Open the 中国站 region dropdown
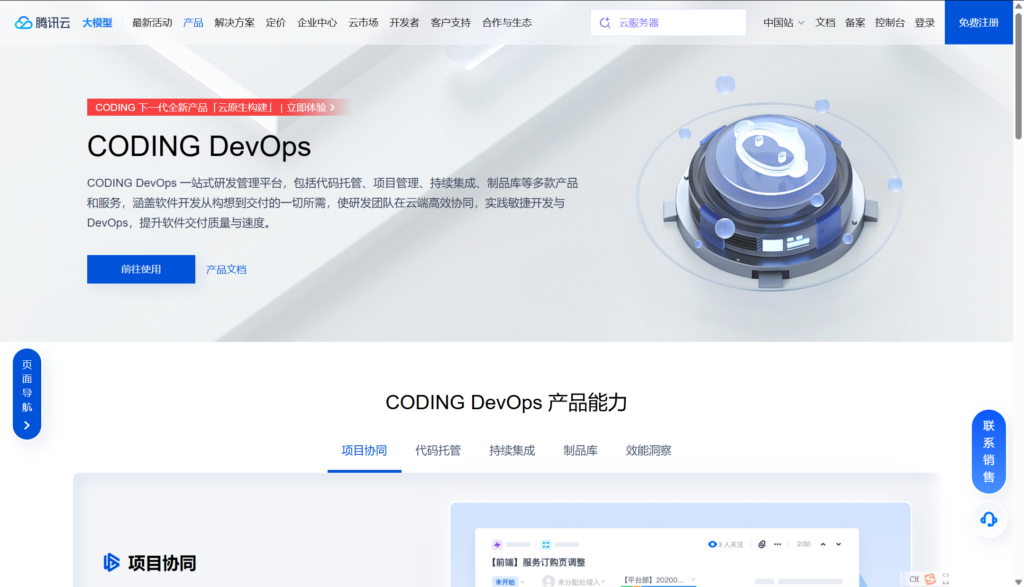The height and width of the screenshot is (587, 1024). [783, 23]
